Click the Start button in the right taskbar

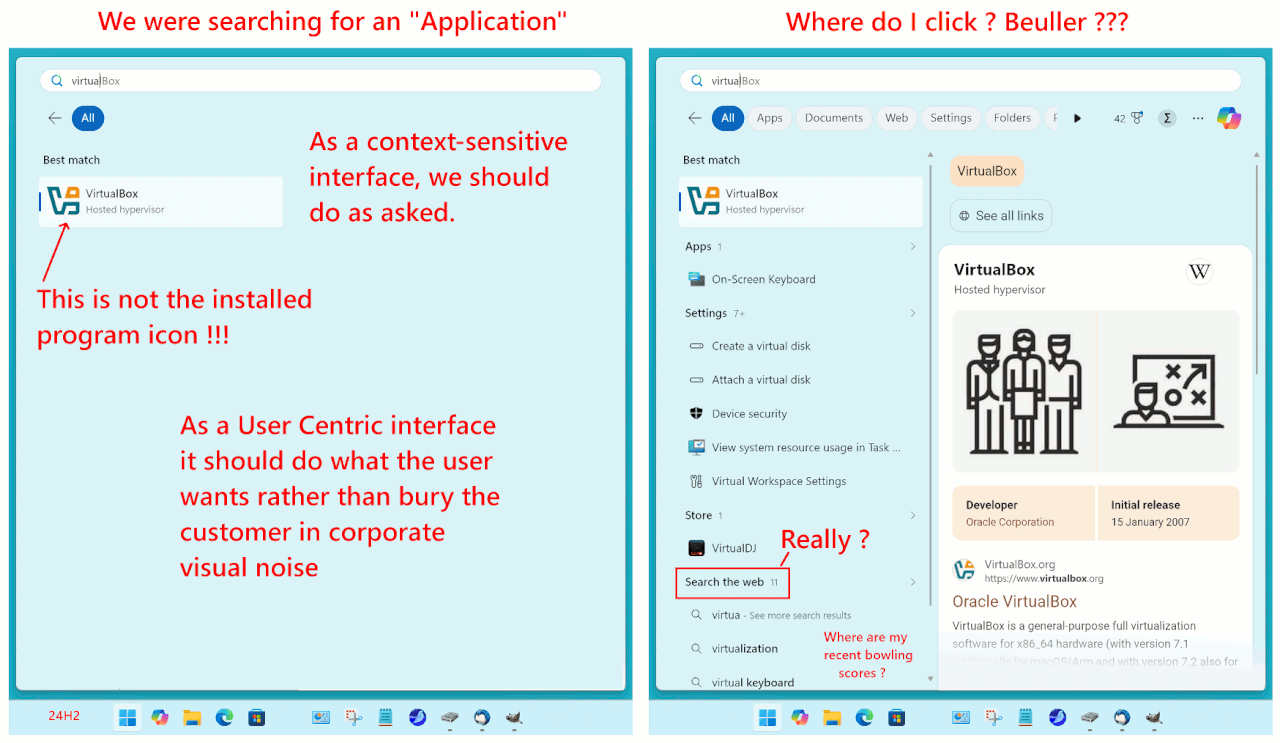767,717
